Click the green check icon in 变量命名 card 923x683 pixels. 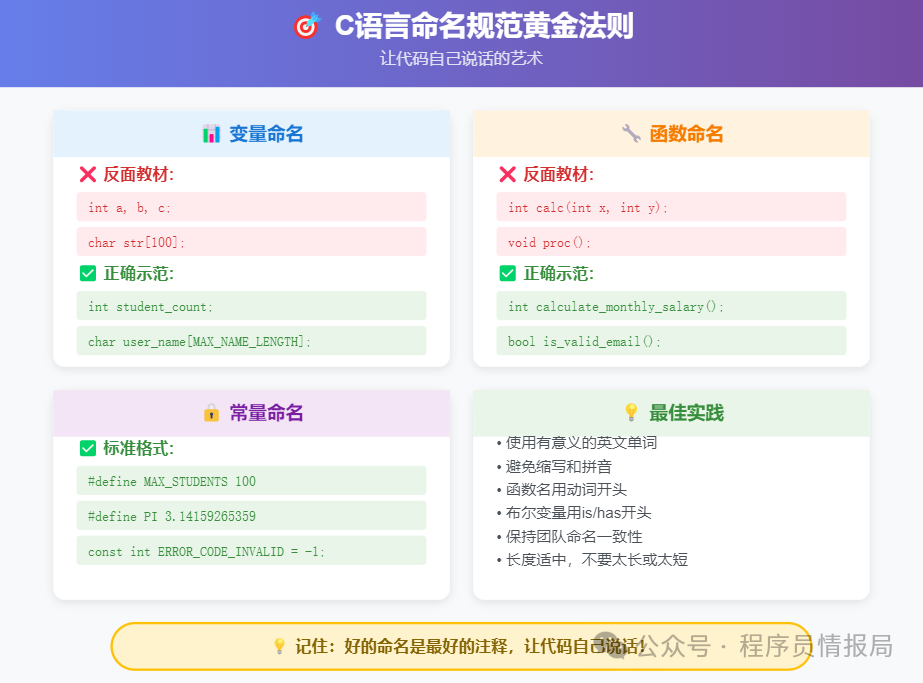[x=88, y=273]
